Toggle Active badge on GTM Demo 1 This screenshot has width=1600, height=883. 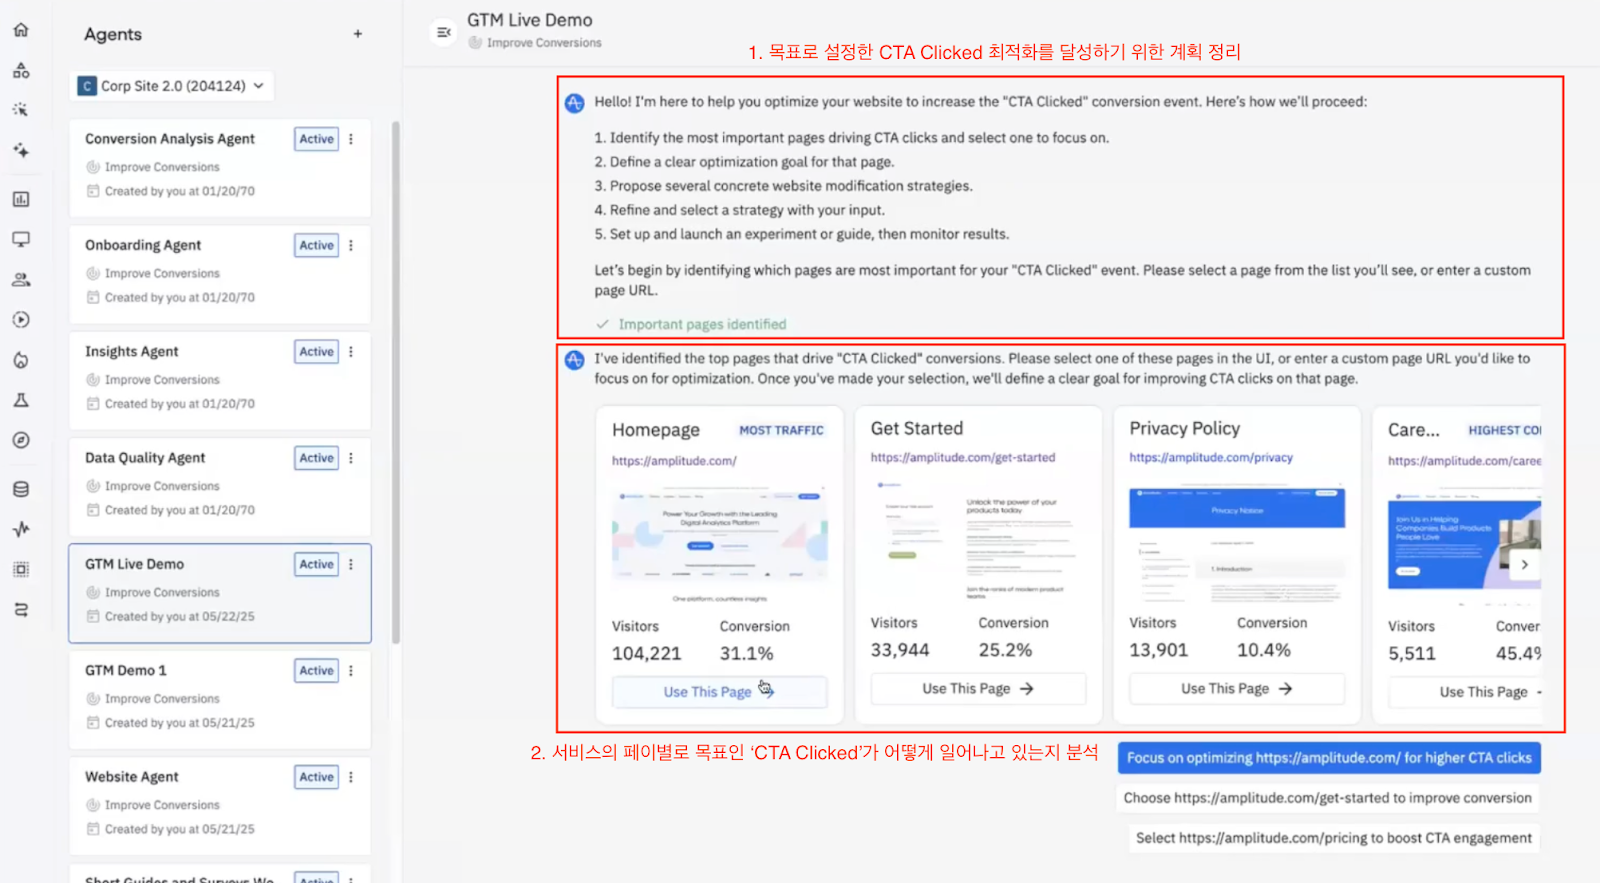[317, 671]
